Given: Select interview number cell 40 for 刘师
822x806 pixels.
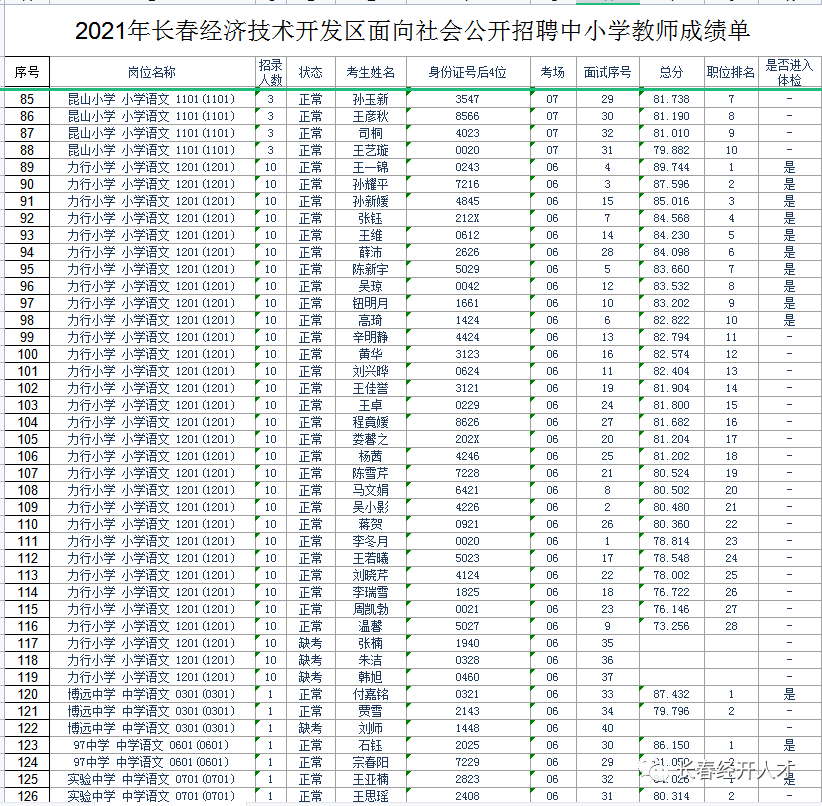Looking at the screenshot, I should point(608,728).
